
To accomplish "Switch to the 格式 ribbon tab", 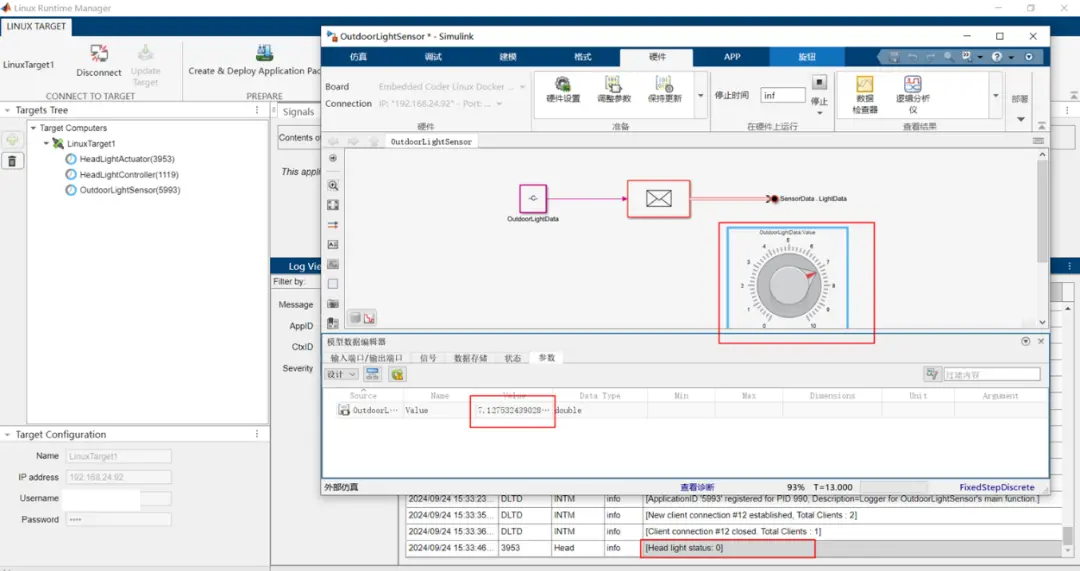I will [x=583, y=57].
